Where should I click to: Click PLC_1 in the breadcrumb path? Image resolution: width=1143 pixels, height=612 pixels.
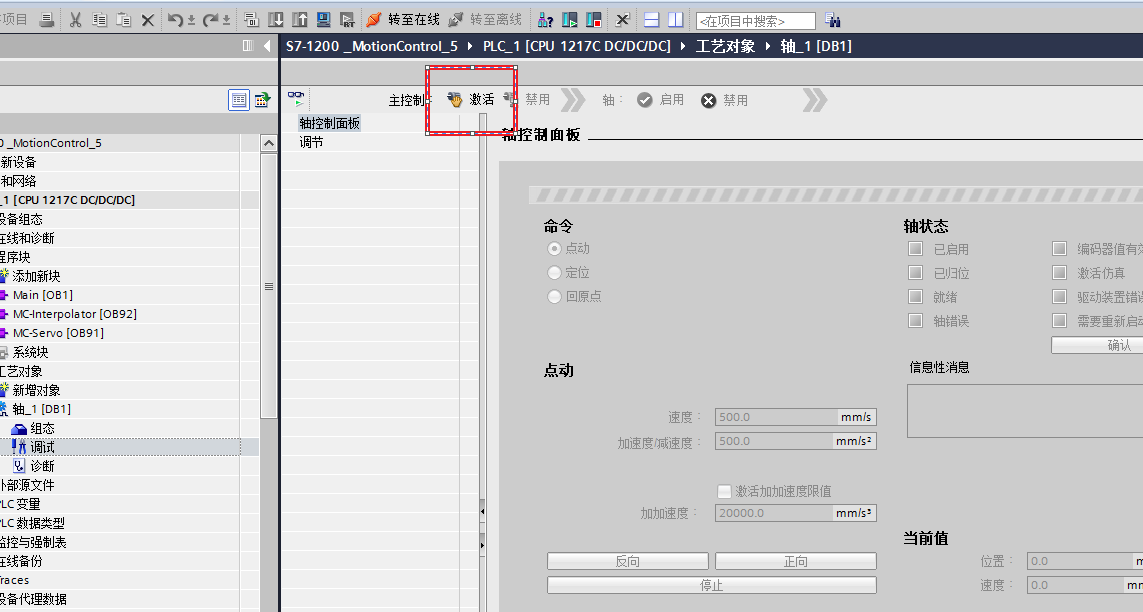tap(576, 46)
